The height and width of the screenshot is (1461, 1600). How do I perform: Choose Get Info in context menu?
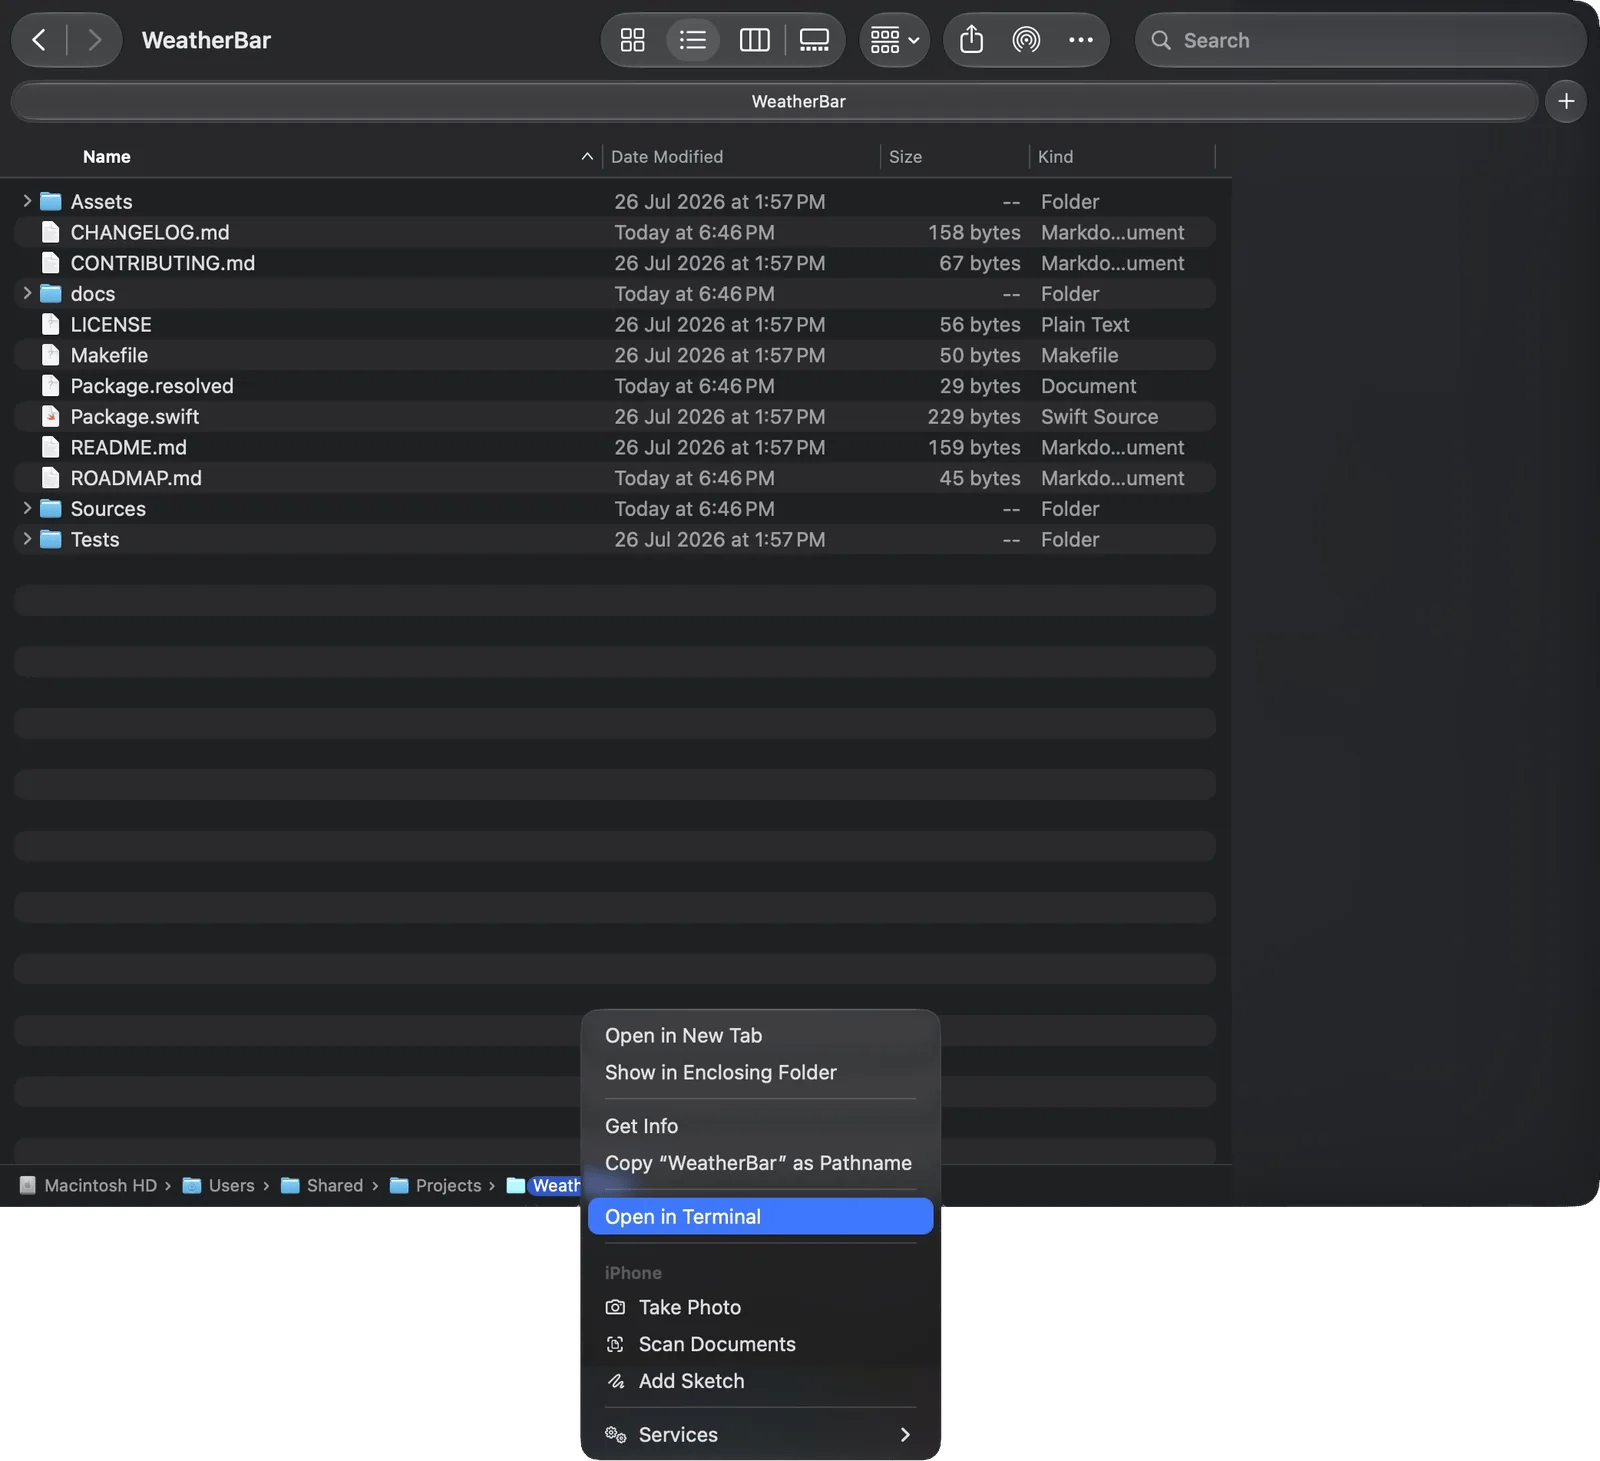[x=760, y=1126]
